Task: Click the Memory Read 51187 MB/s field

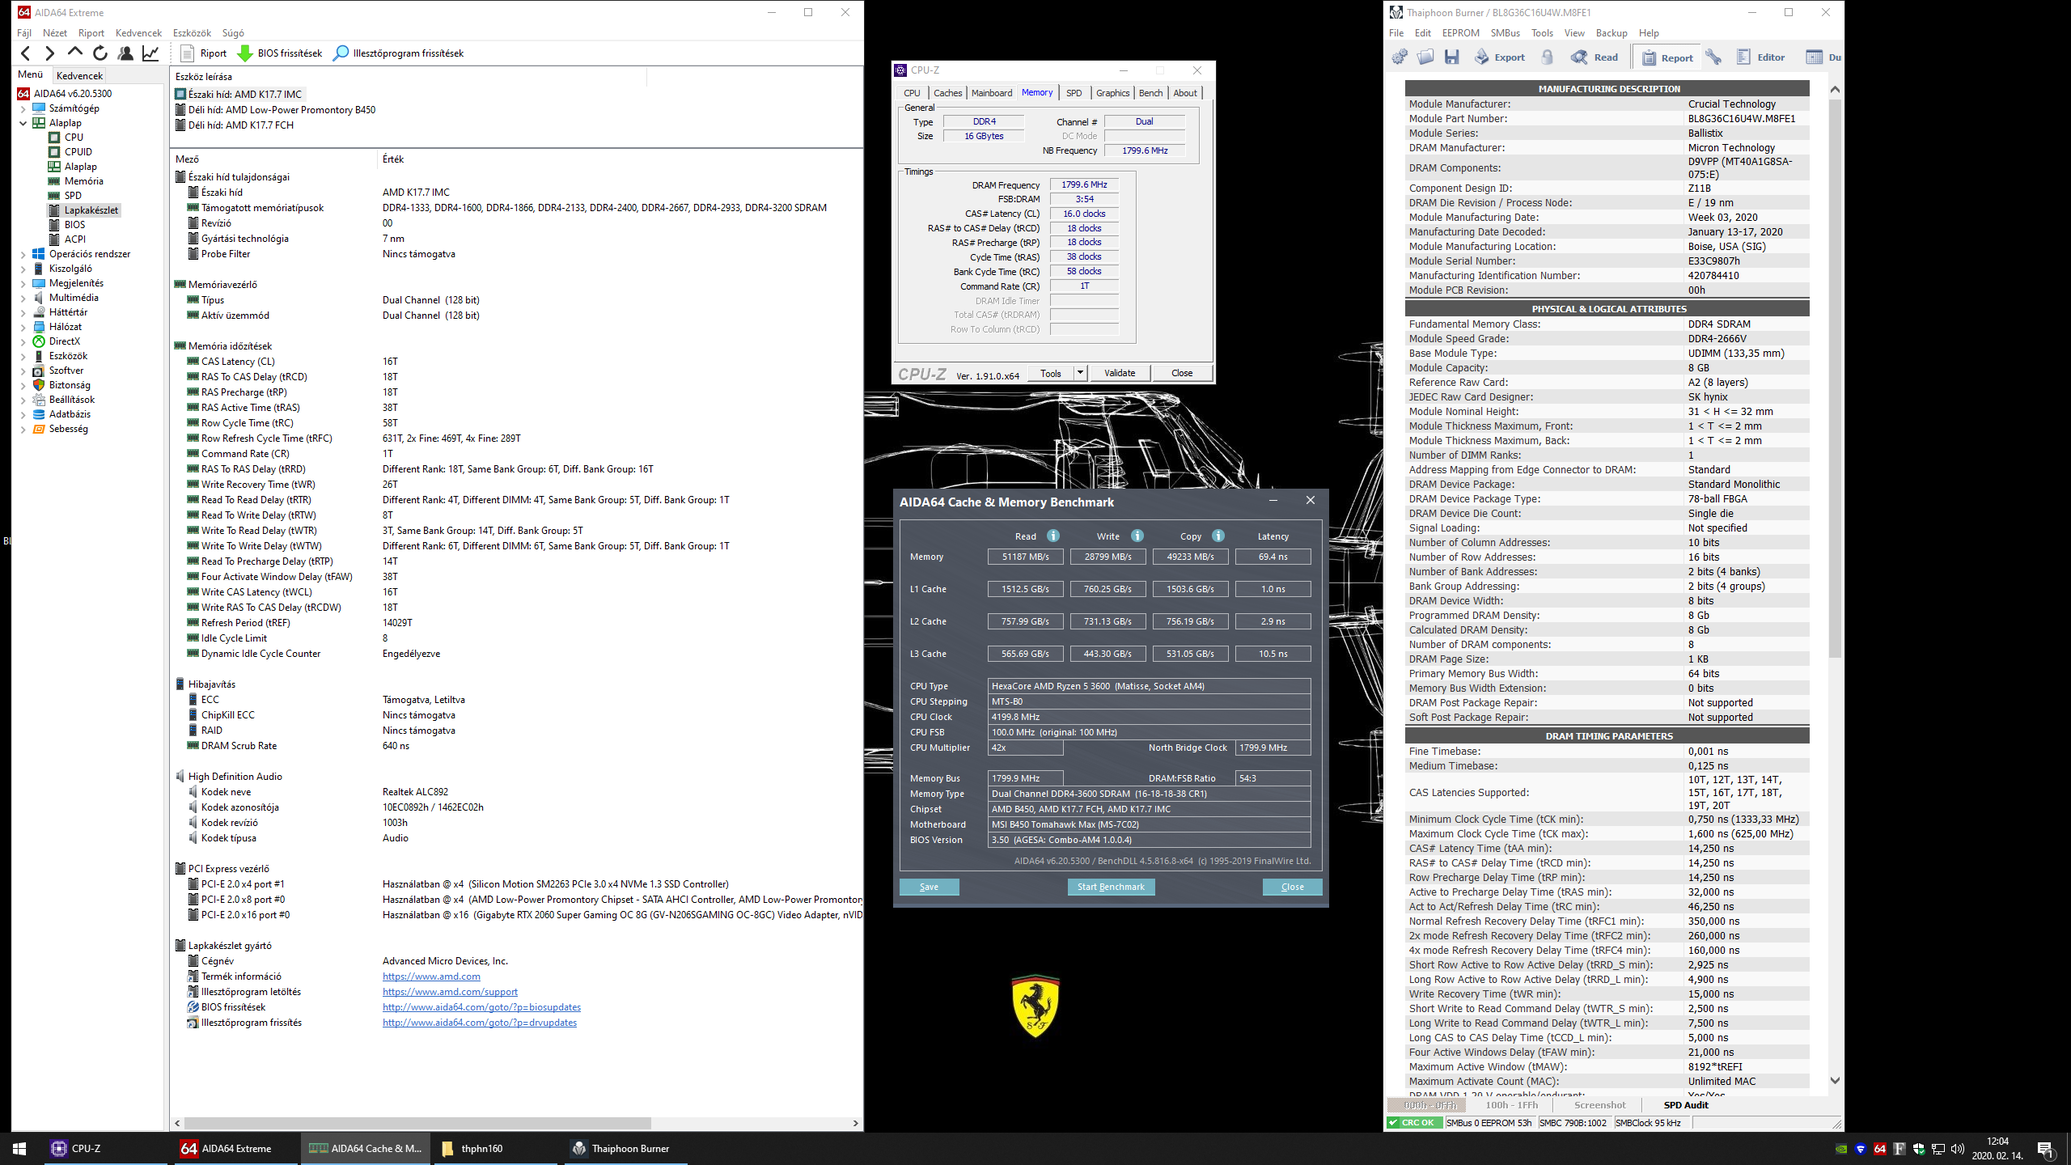Action: tap(1025, 557)
